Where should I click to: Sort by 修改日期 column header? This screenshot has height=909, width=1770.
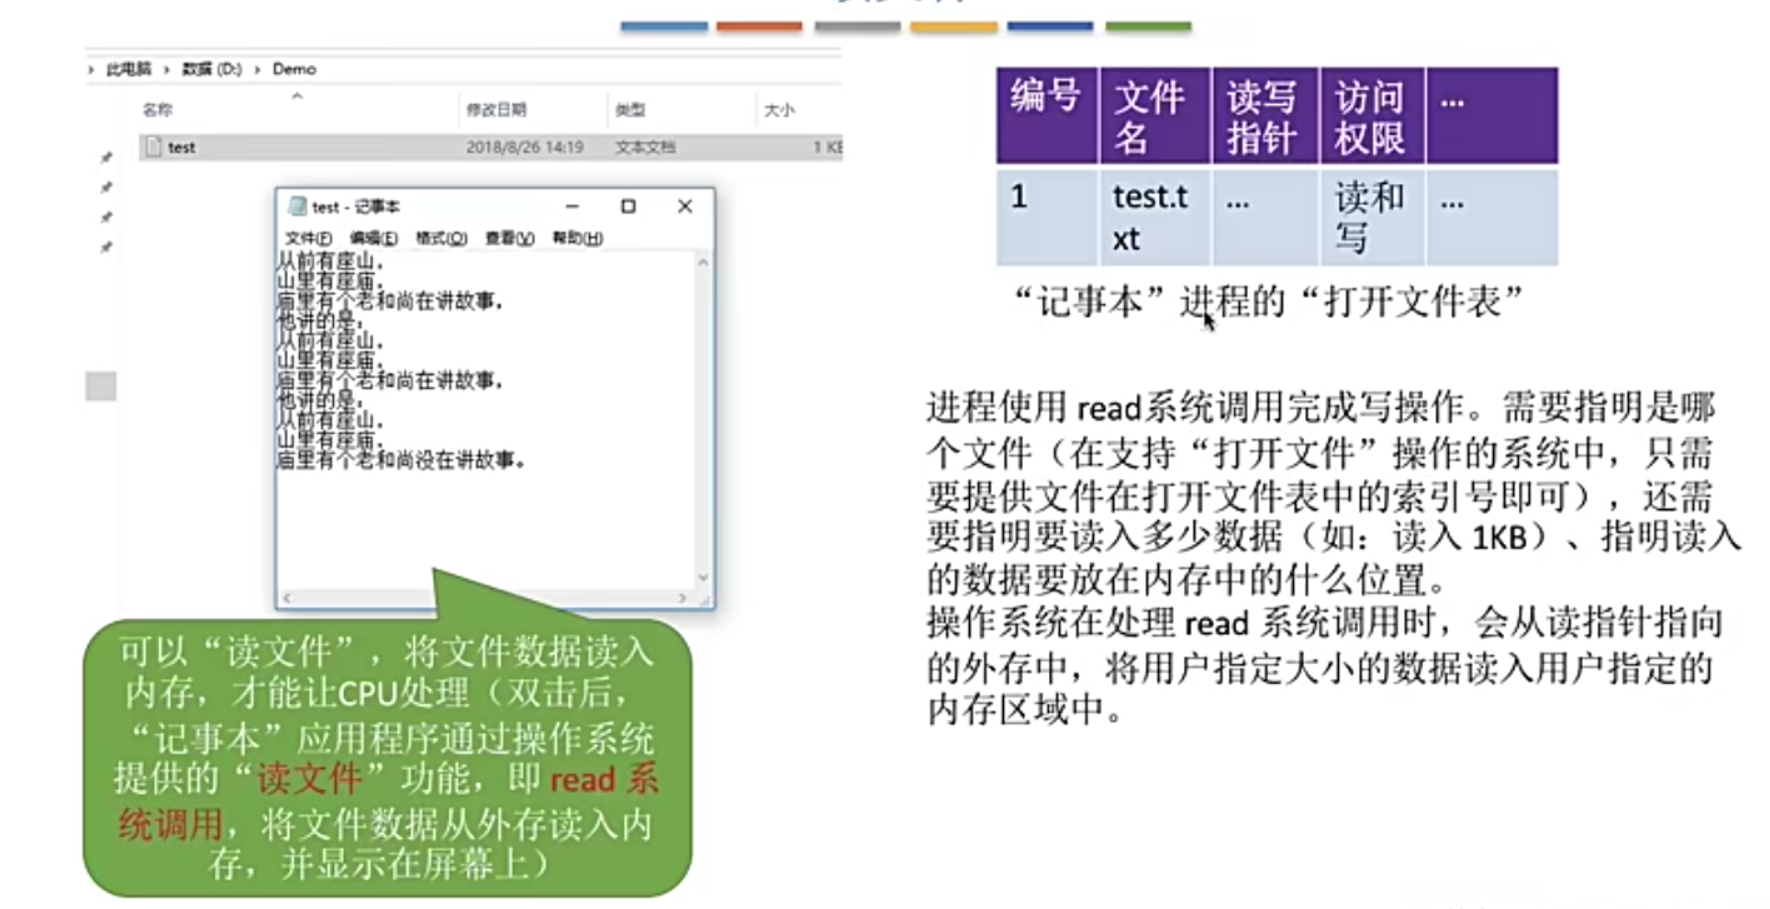pyautogui.click(x=496, y=110)
